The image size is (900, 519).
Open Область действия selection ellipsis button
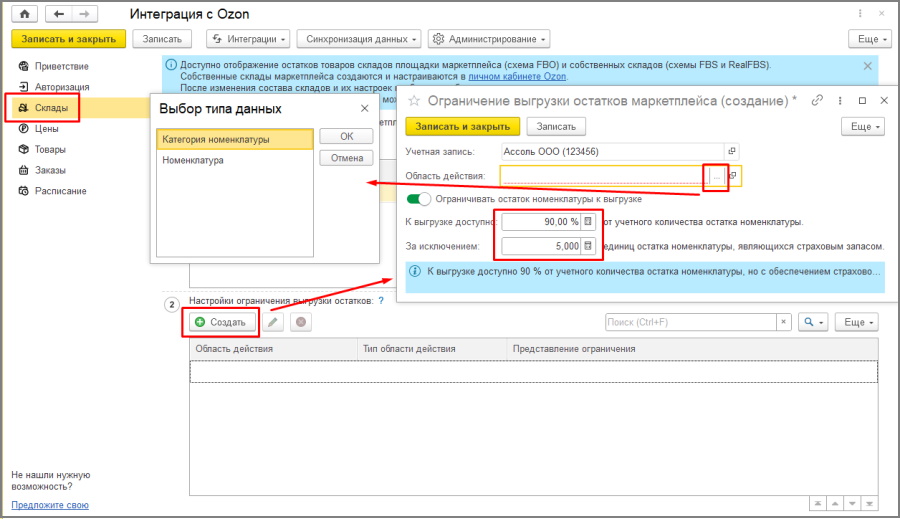click(716, 177)
